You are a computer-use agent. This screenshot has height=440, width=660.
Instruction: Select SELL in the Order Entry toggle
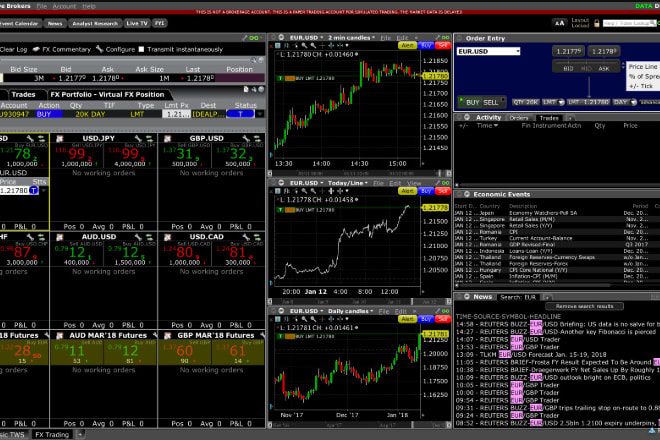[x=490, y=102]
